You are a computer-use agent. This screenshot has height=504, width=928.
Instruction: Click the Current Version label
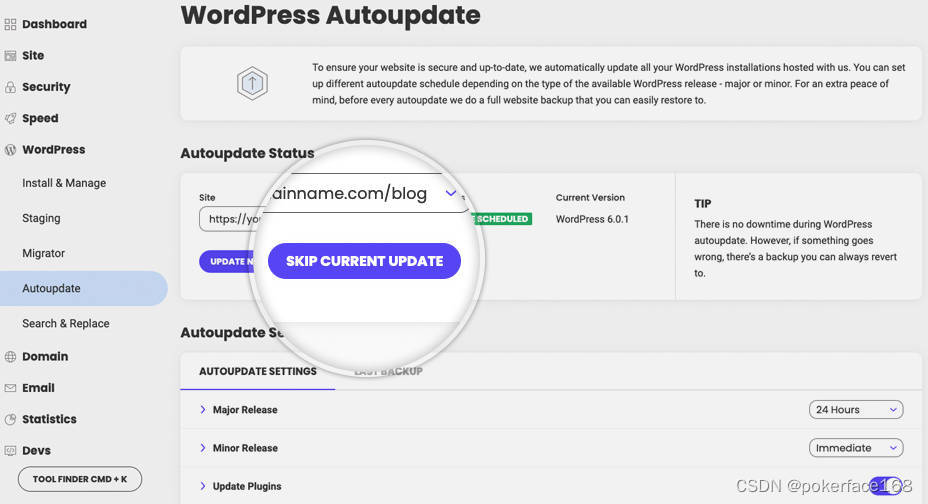[x=590, y=198]
